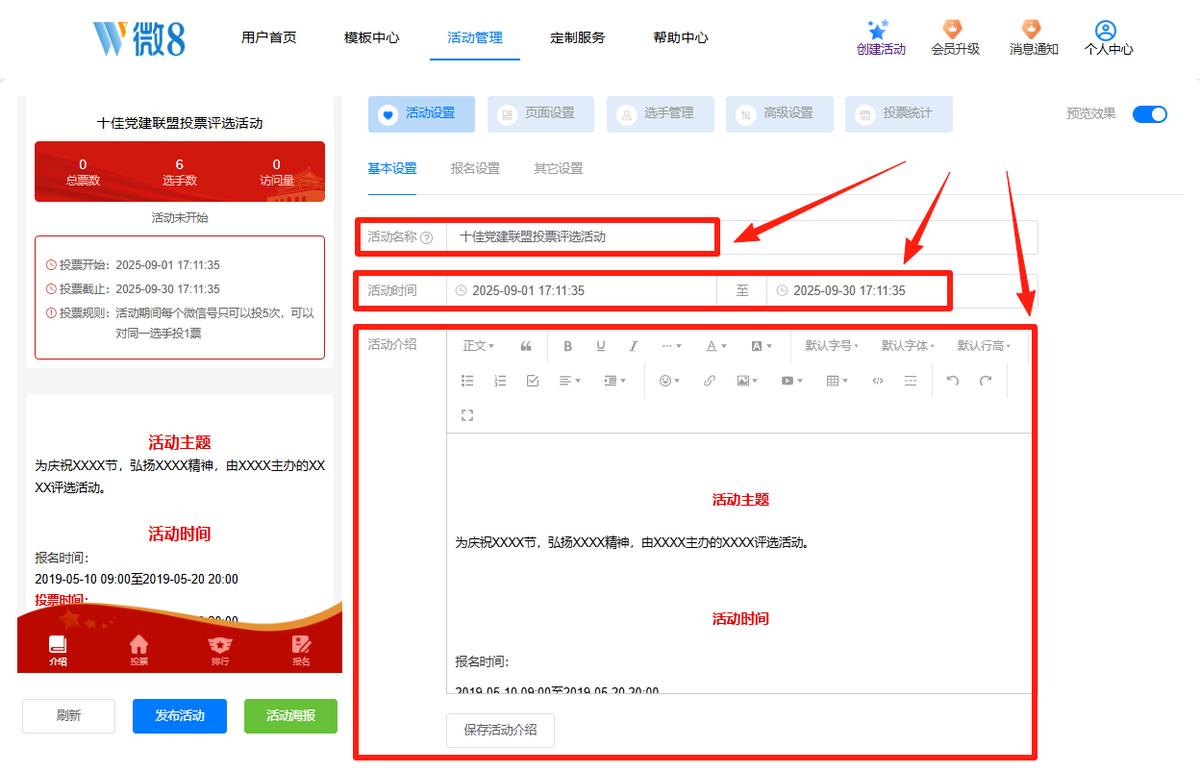The height and width of the screenshot is (770, 1200).
Task: Redo the editor change
Action: pos(985,381)
